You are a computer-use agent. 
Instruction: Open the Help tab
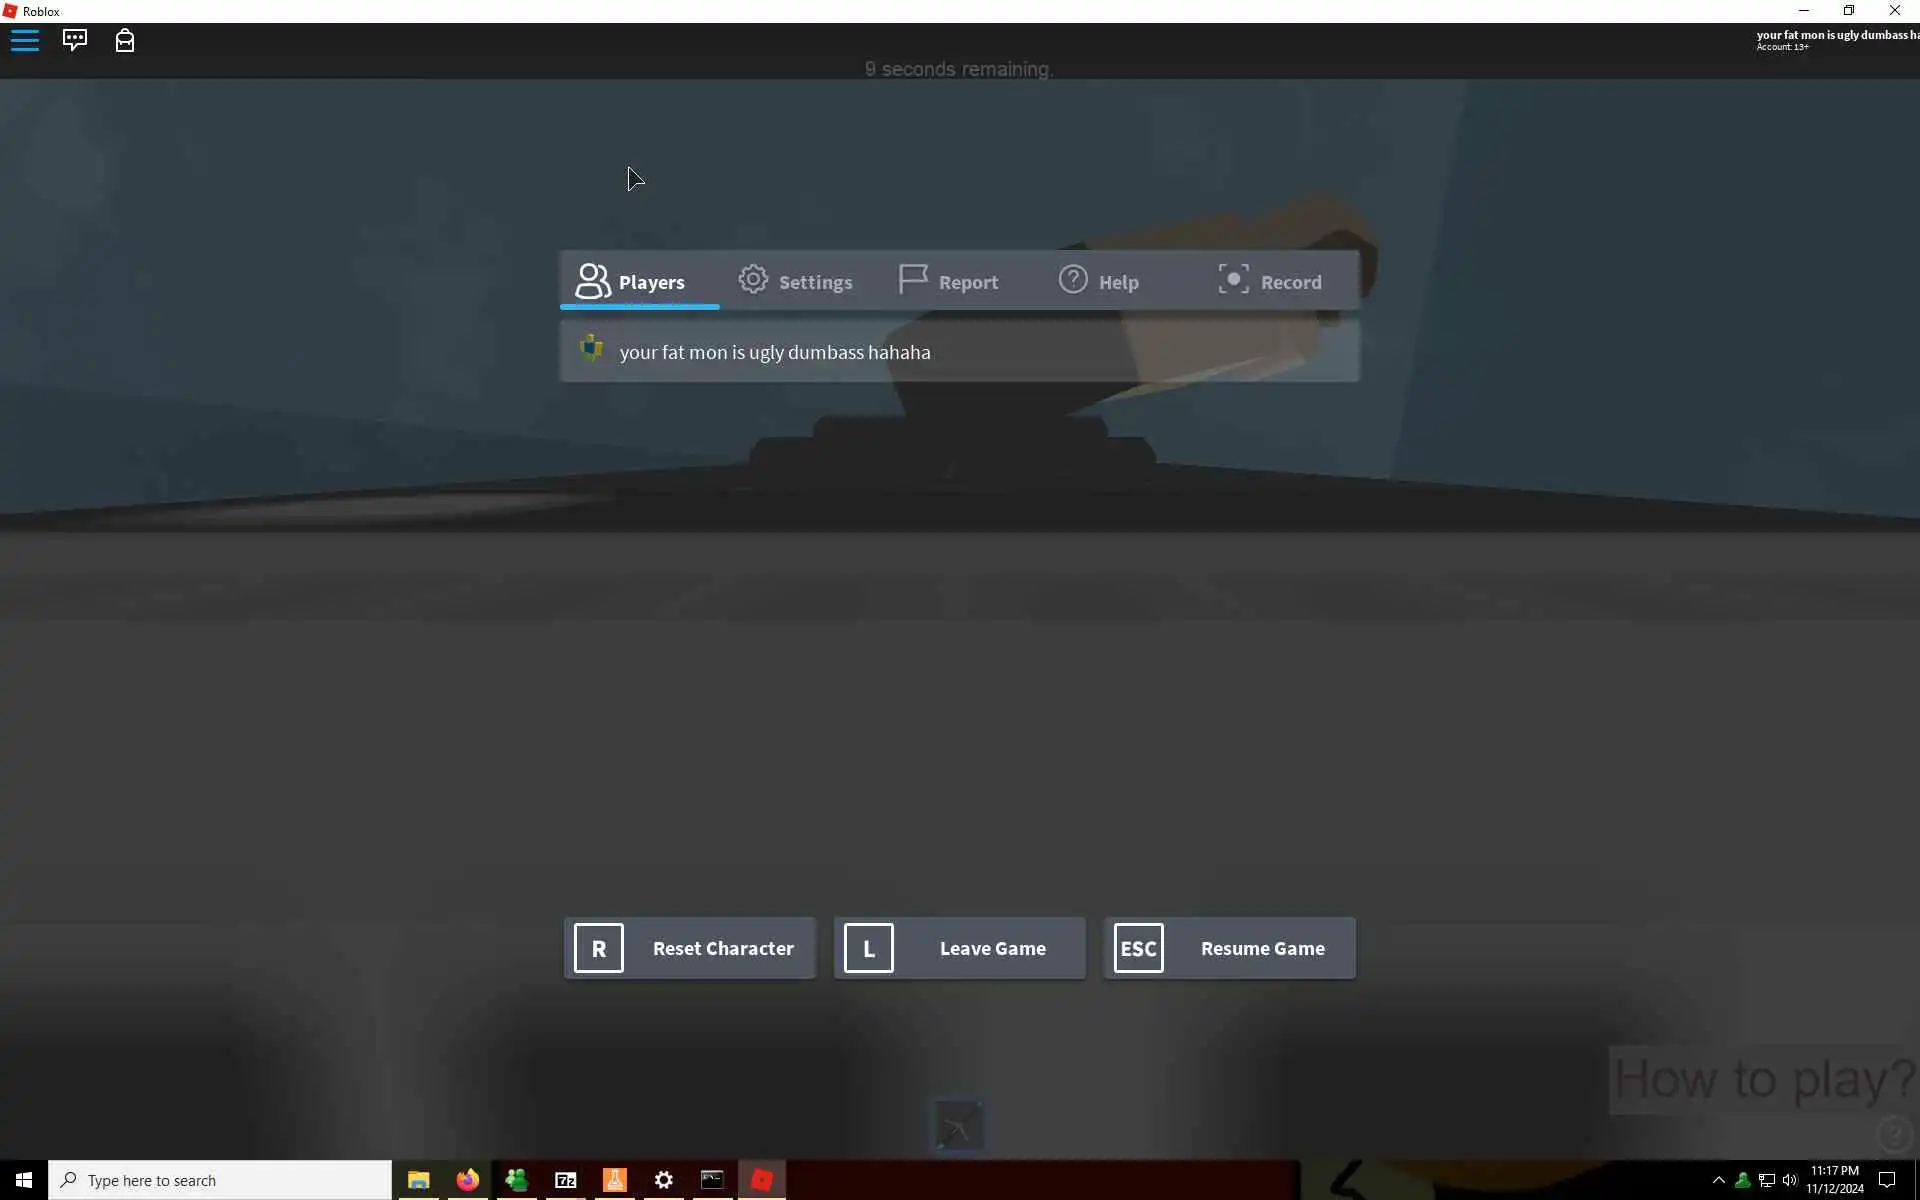coord(1099,282)
